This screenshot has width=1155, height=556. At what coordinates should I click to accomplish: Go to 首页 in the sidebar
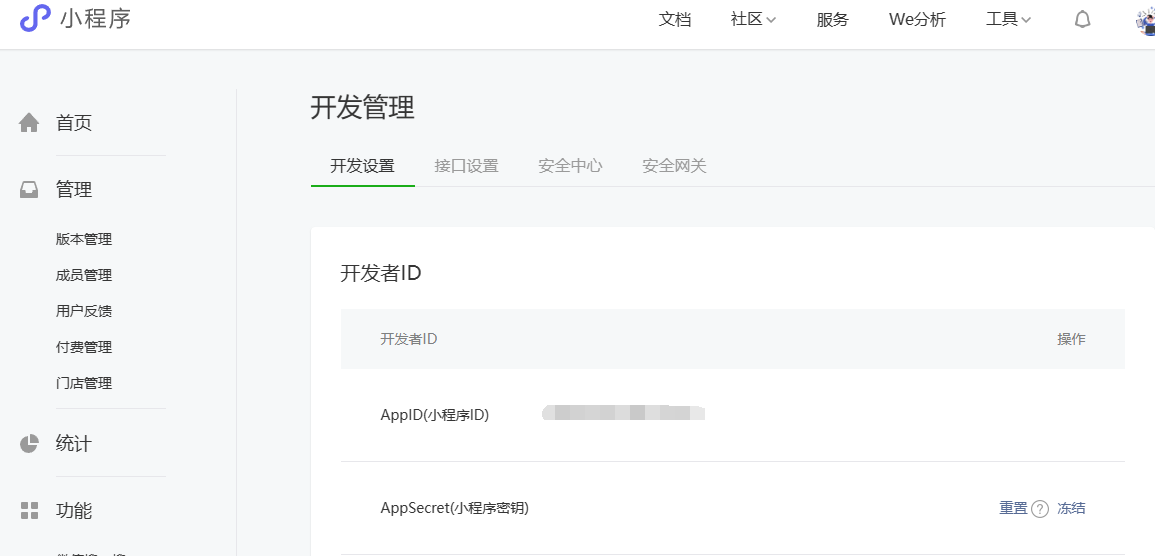[x=74, y=123]
